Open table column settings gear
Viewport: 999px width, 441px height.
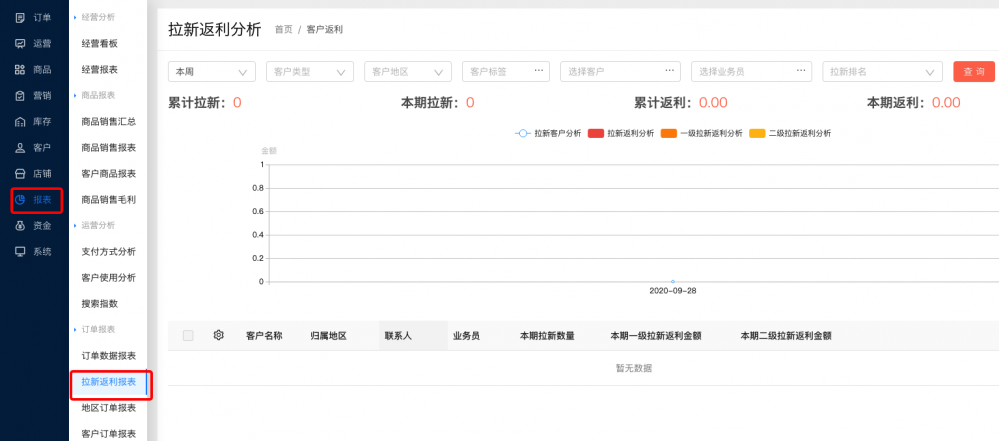click(219, 335)
